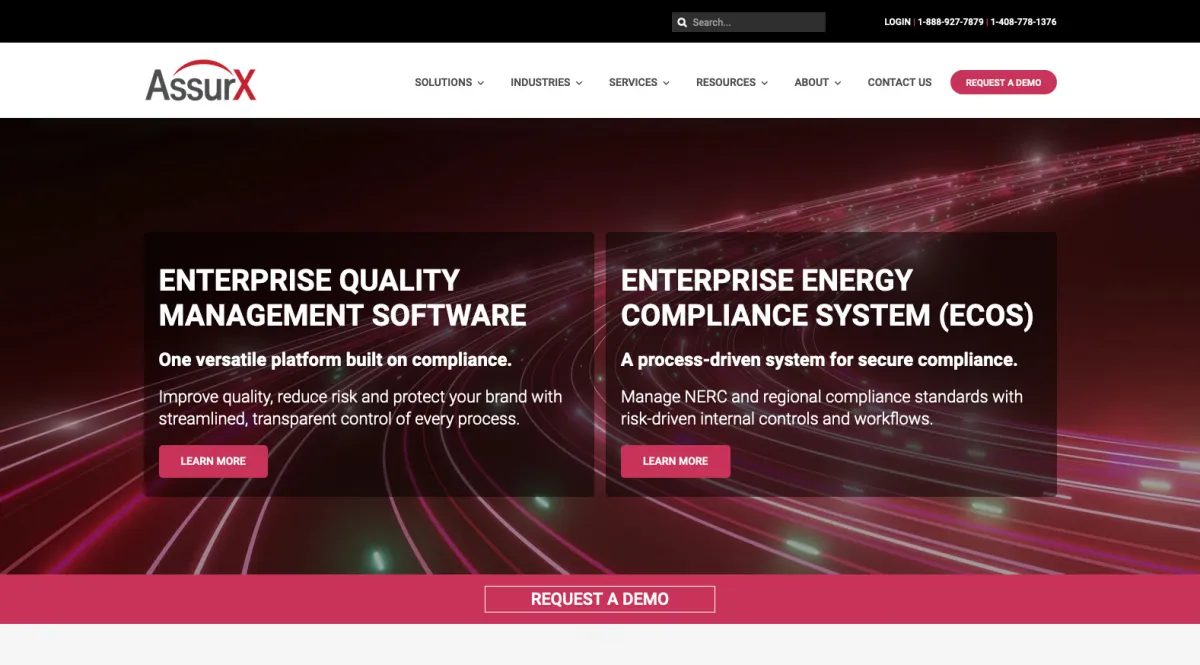
Task: Click text 'One versatile platform built on compliance.'
Action: [x=335, y=359]
